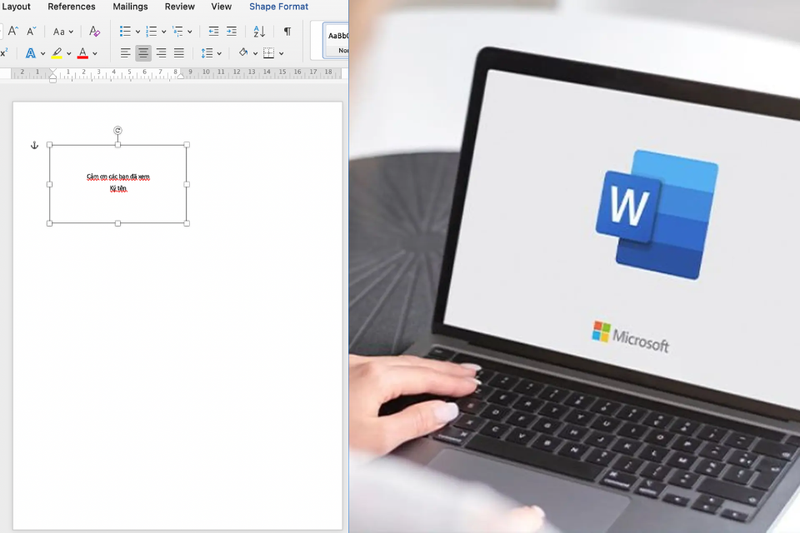Apply yellow text highlight color
Viewport: 800px width, 533px height.
click(57, 53)
